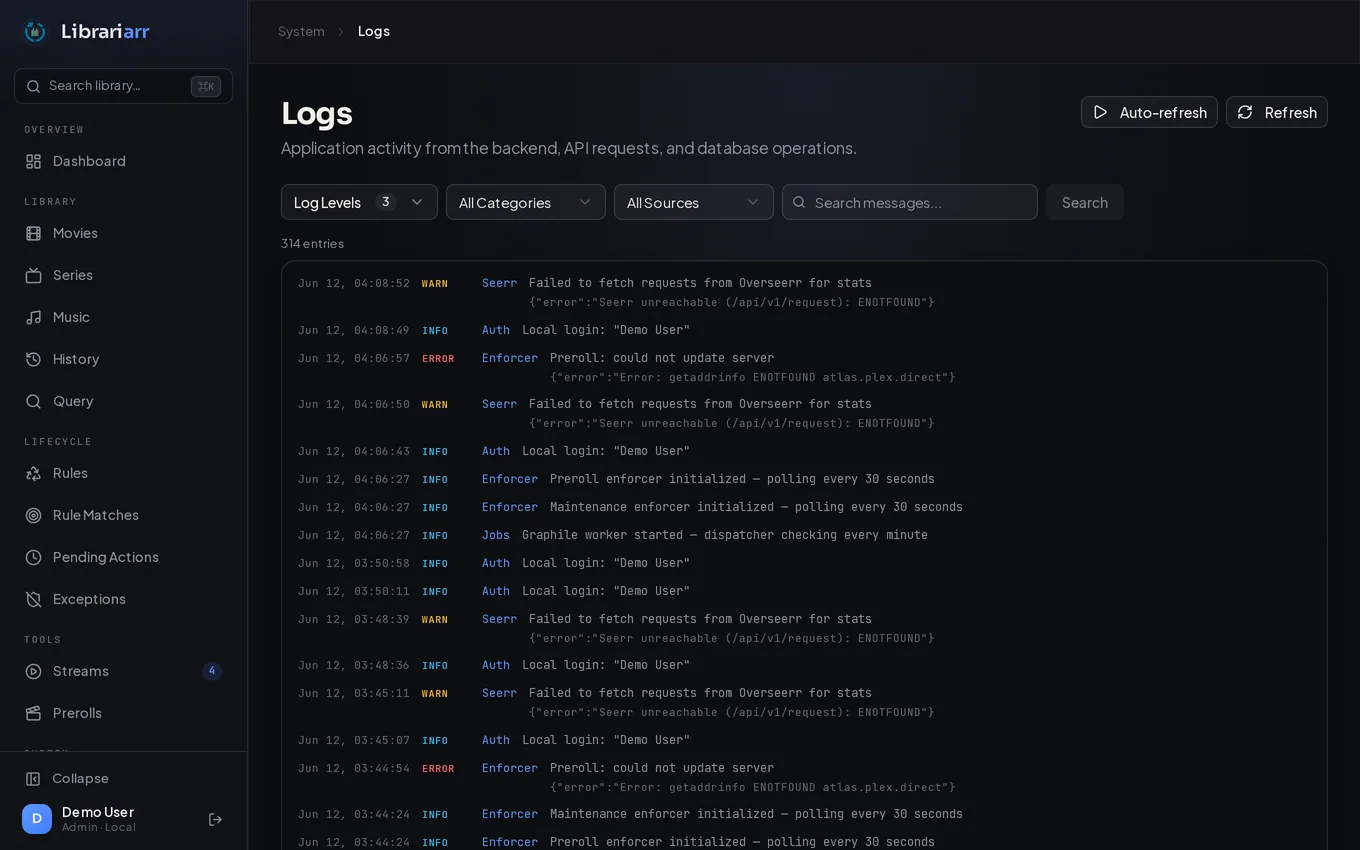Go to Movies in the sidebar
The image size is (1360, 850).
123,233
